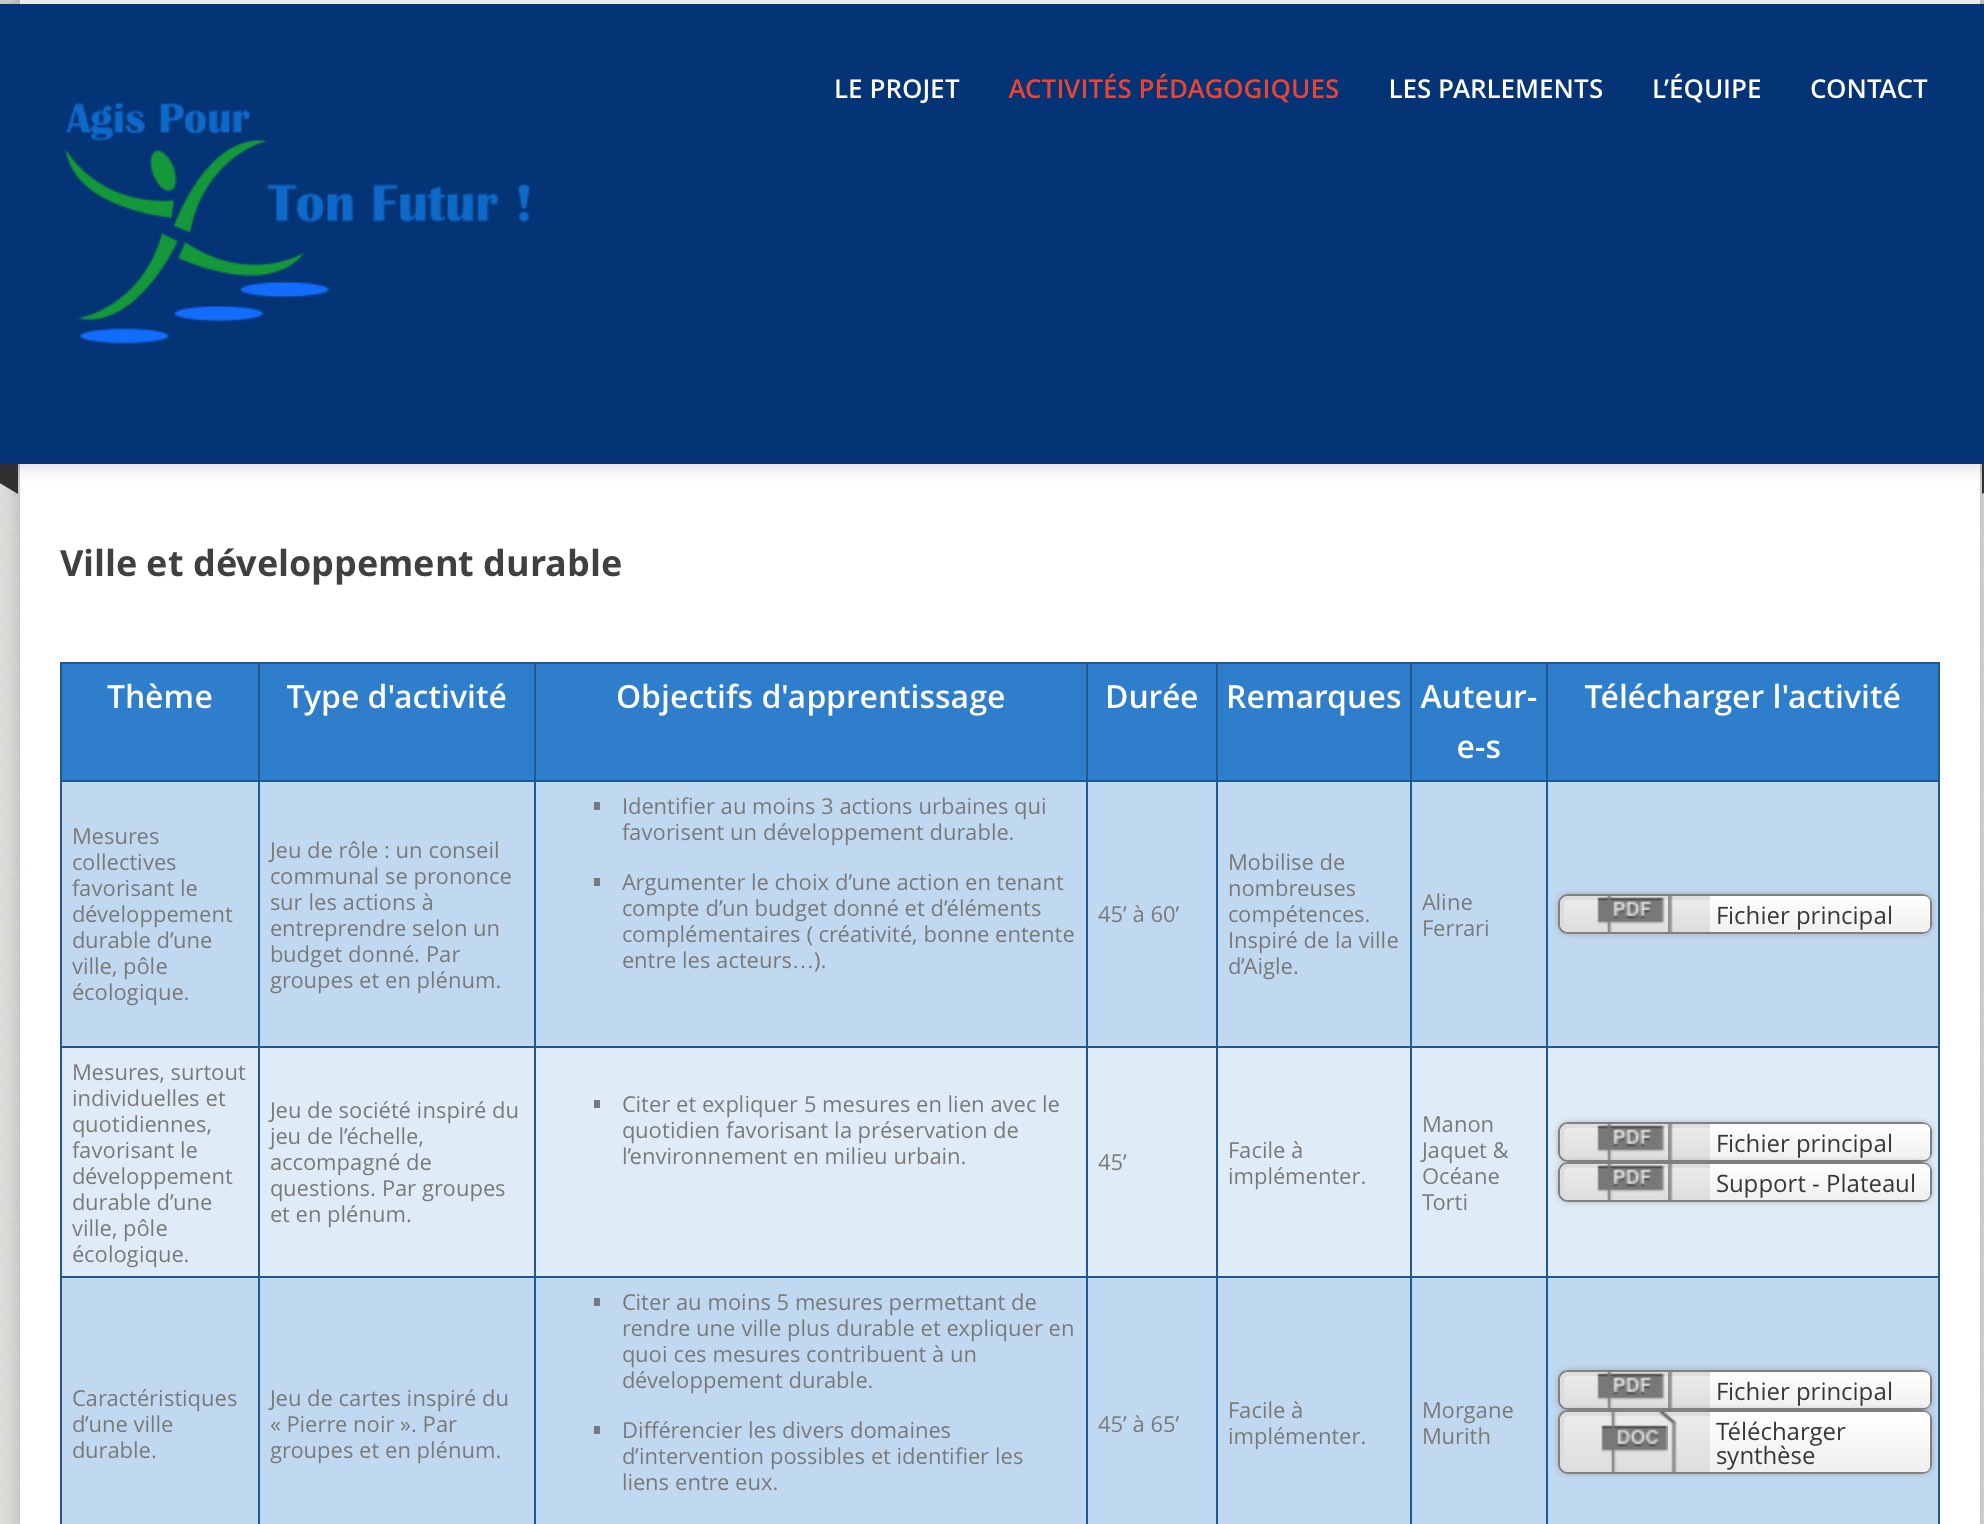This screenshot has width=1984, height=1524.
Task: Go to Les Parlements page
Action: tap(1495, 89)
